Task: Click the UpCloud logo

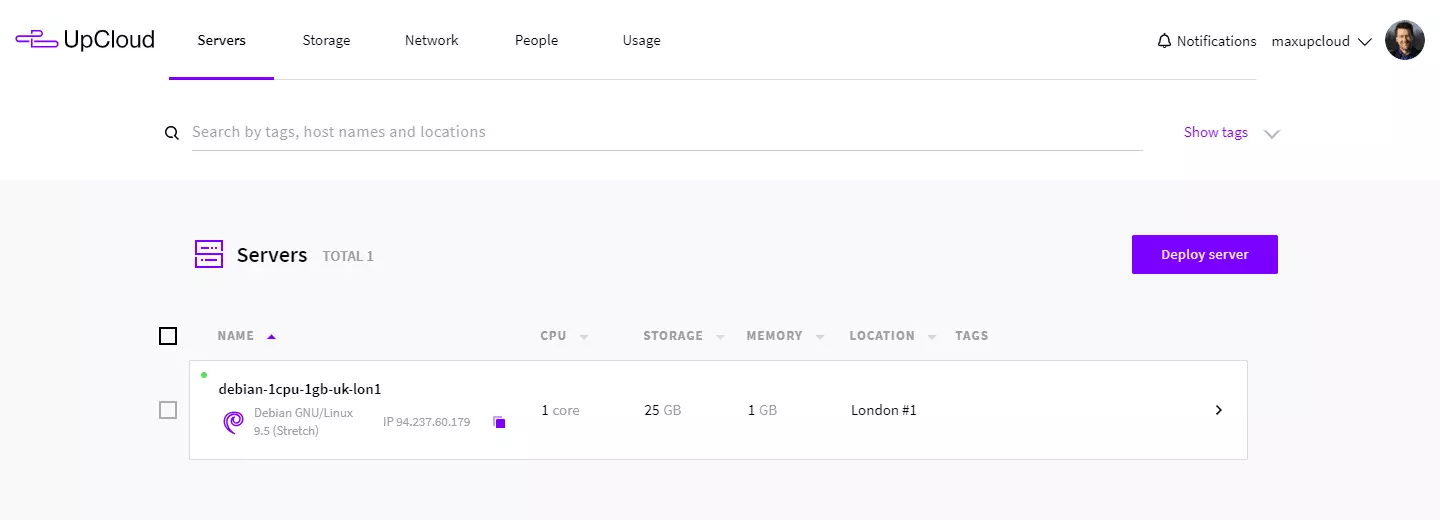Action: pos(85,40)
